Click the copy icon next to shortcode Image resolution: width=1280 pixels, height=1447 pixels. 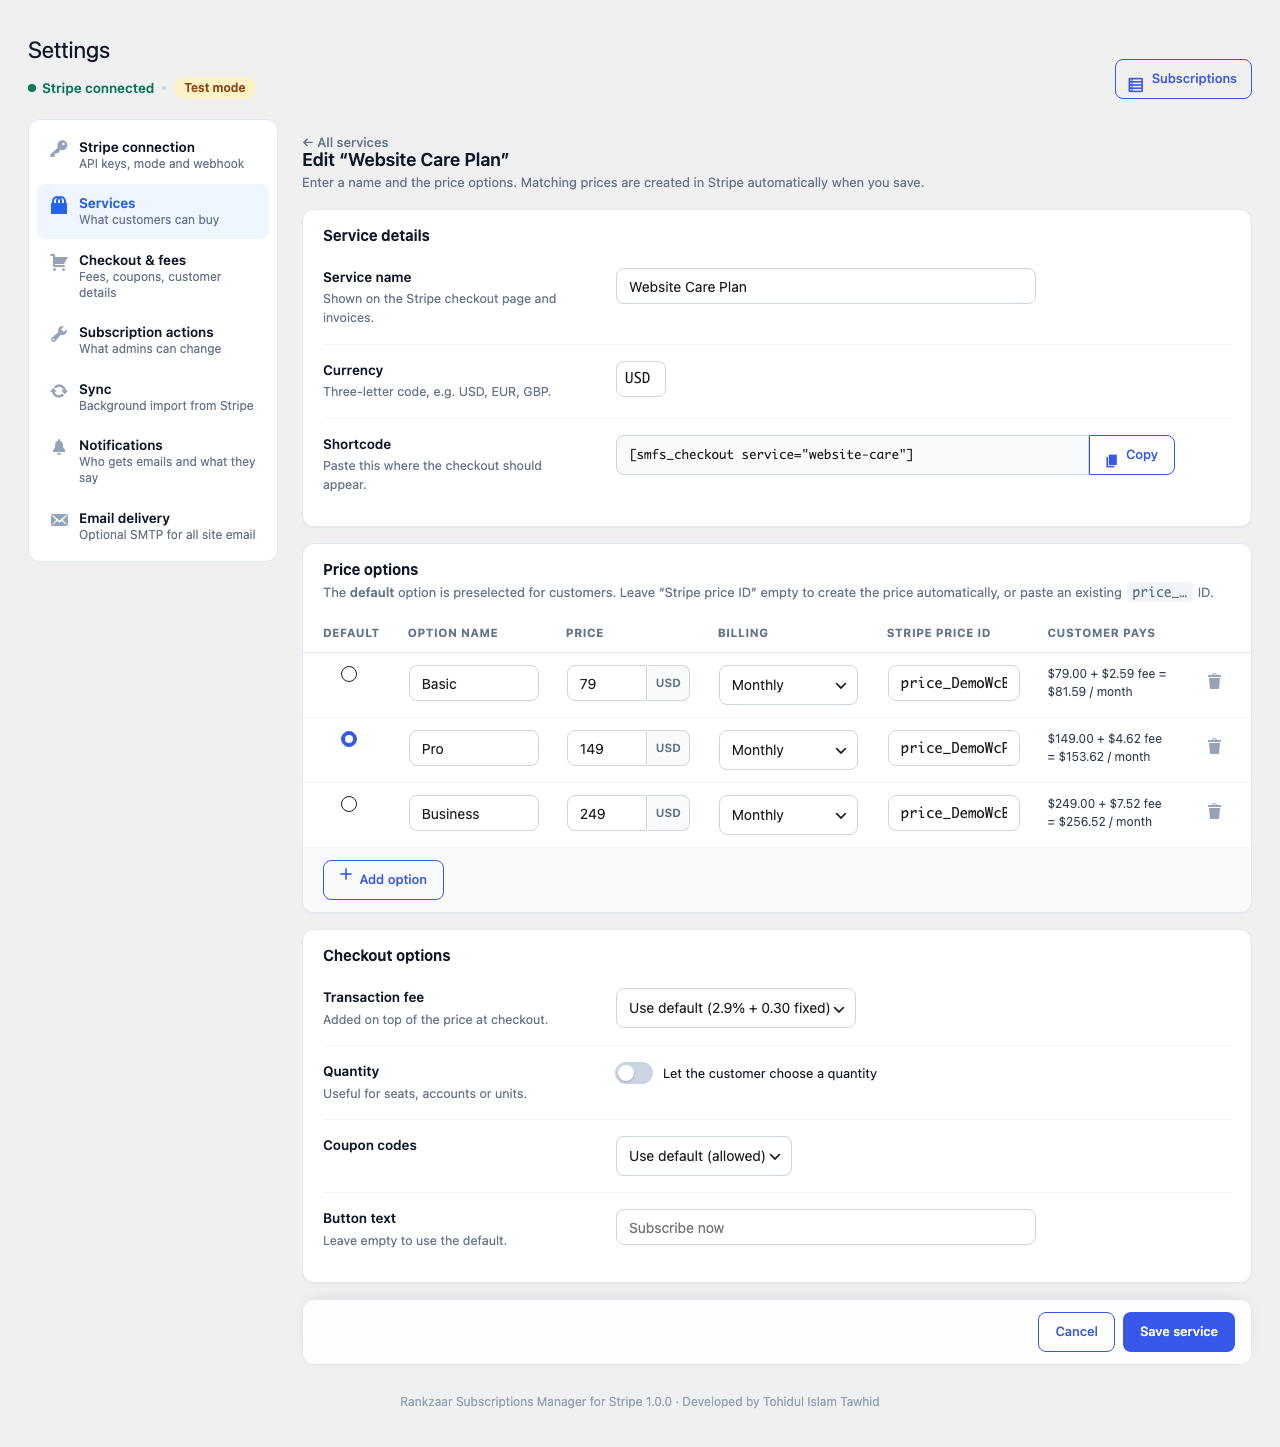pyautogui.click(x=1111, y=461)
